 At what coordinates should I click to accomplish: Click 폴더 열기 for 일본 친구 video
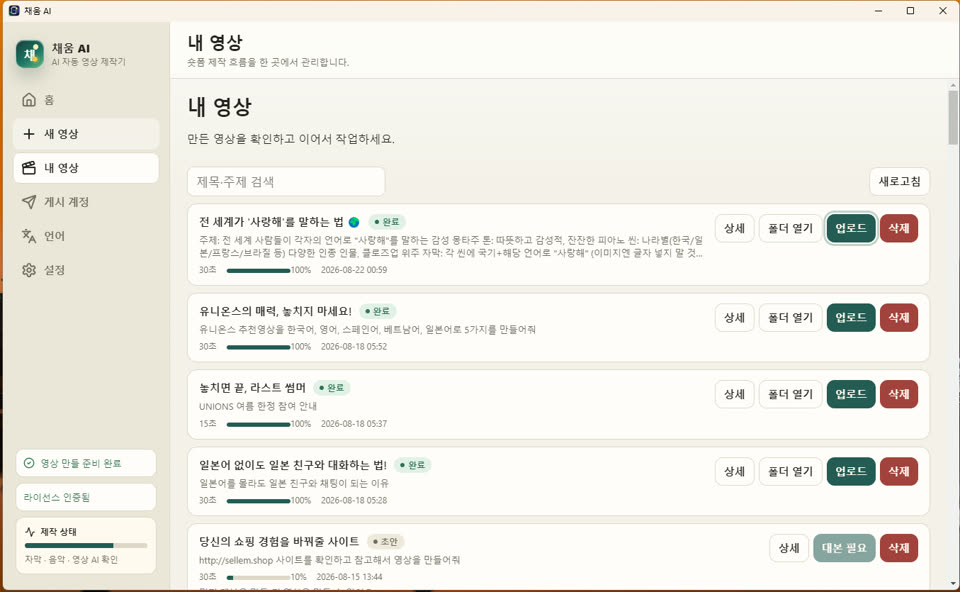[790, 471]
